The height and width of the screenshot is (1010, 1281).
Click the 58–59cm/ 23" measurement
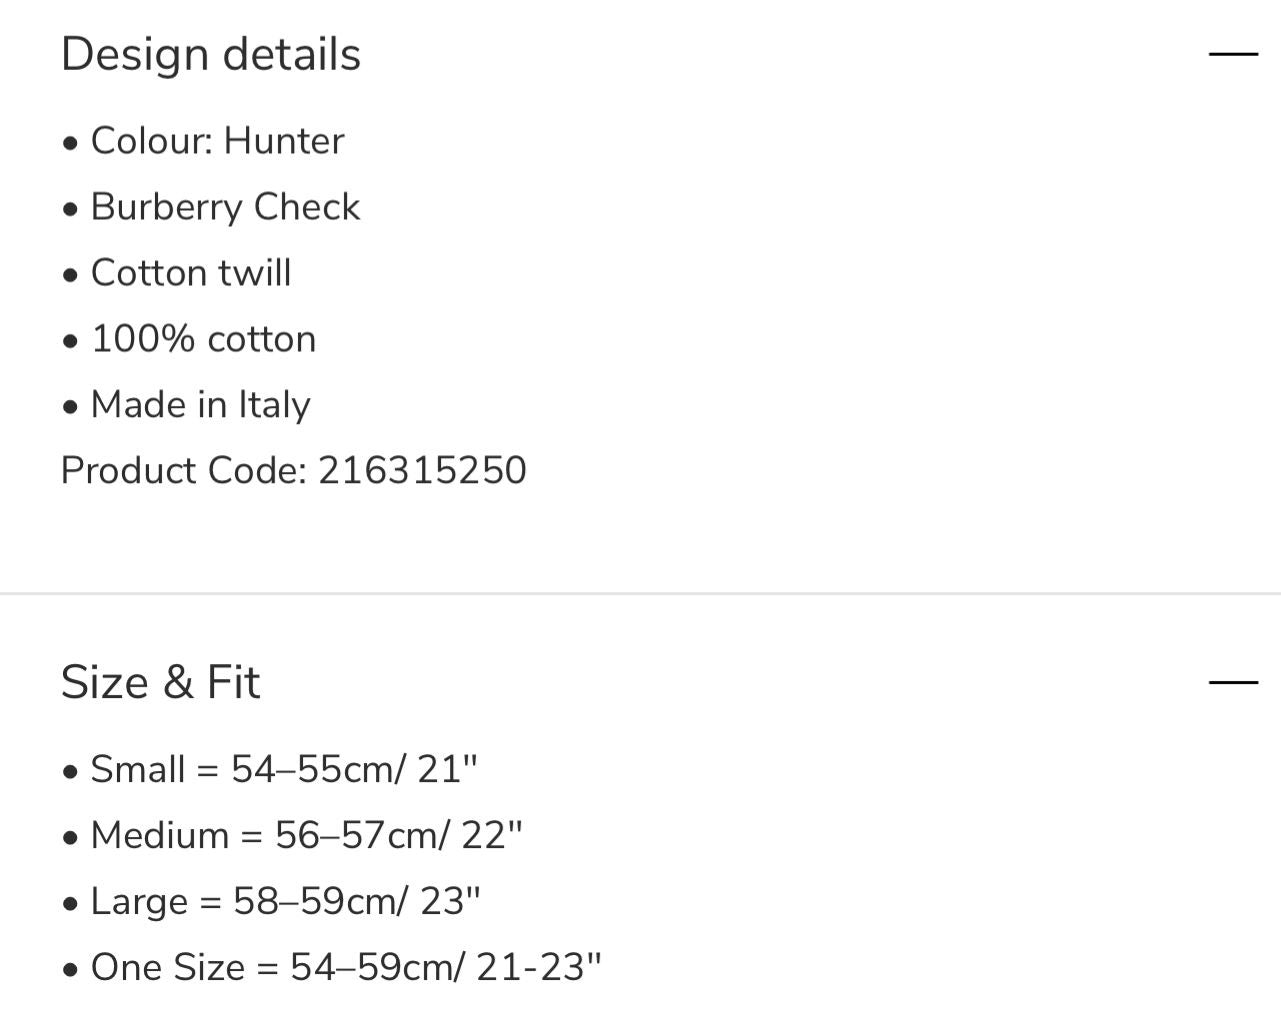[x=357, y=902]
